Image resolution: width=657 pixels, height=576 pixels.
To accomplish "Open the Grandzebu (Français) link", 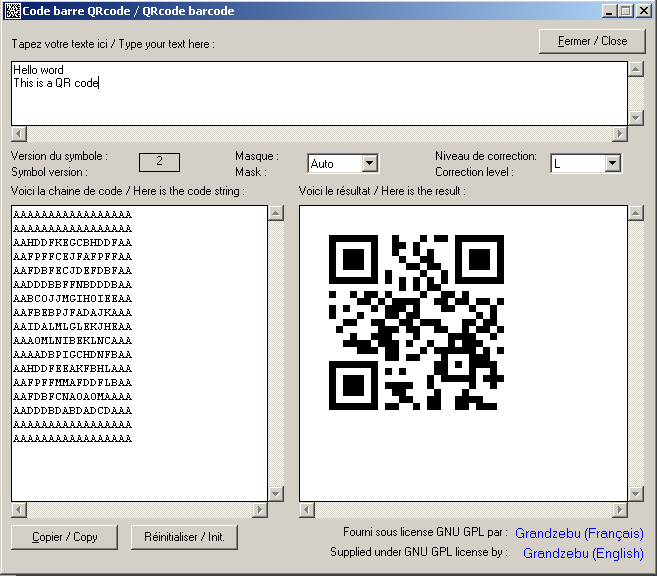I will pos(579,533).
